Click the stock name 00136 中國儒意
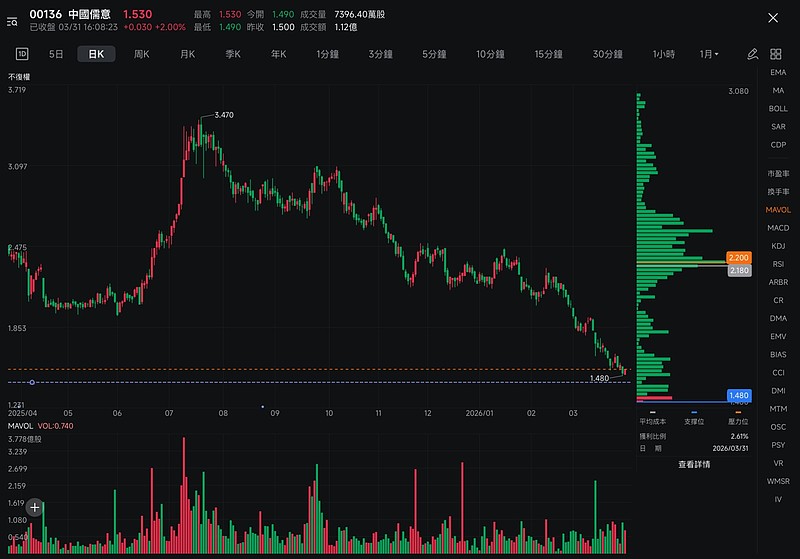 (x=70, y=14)
